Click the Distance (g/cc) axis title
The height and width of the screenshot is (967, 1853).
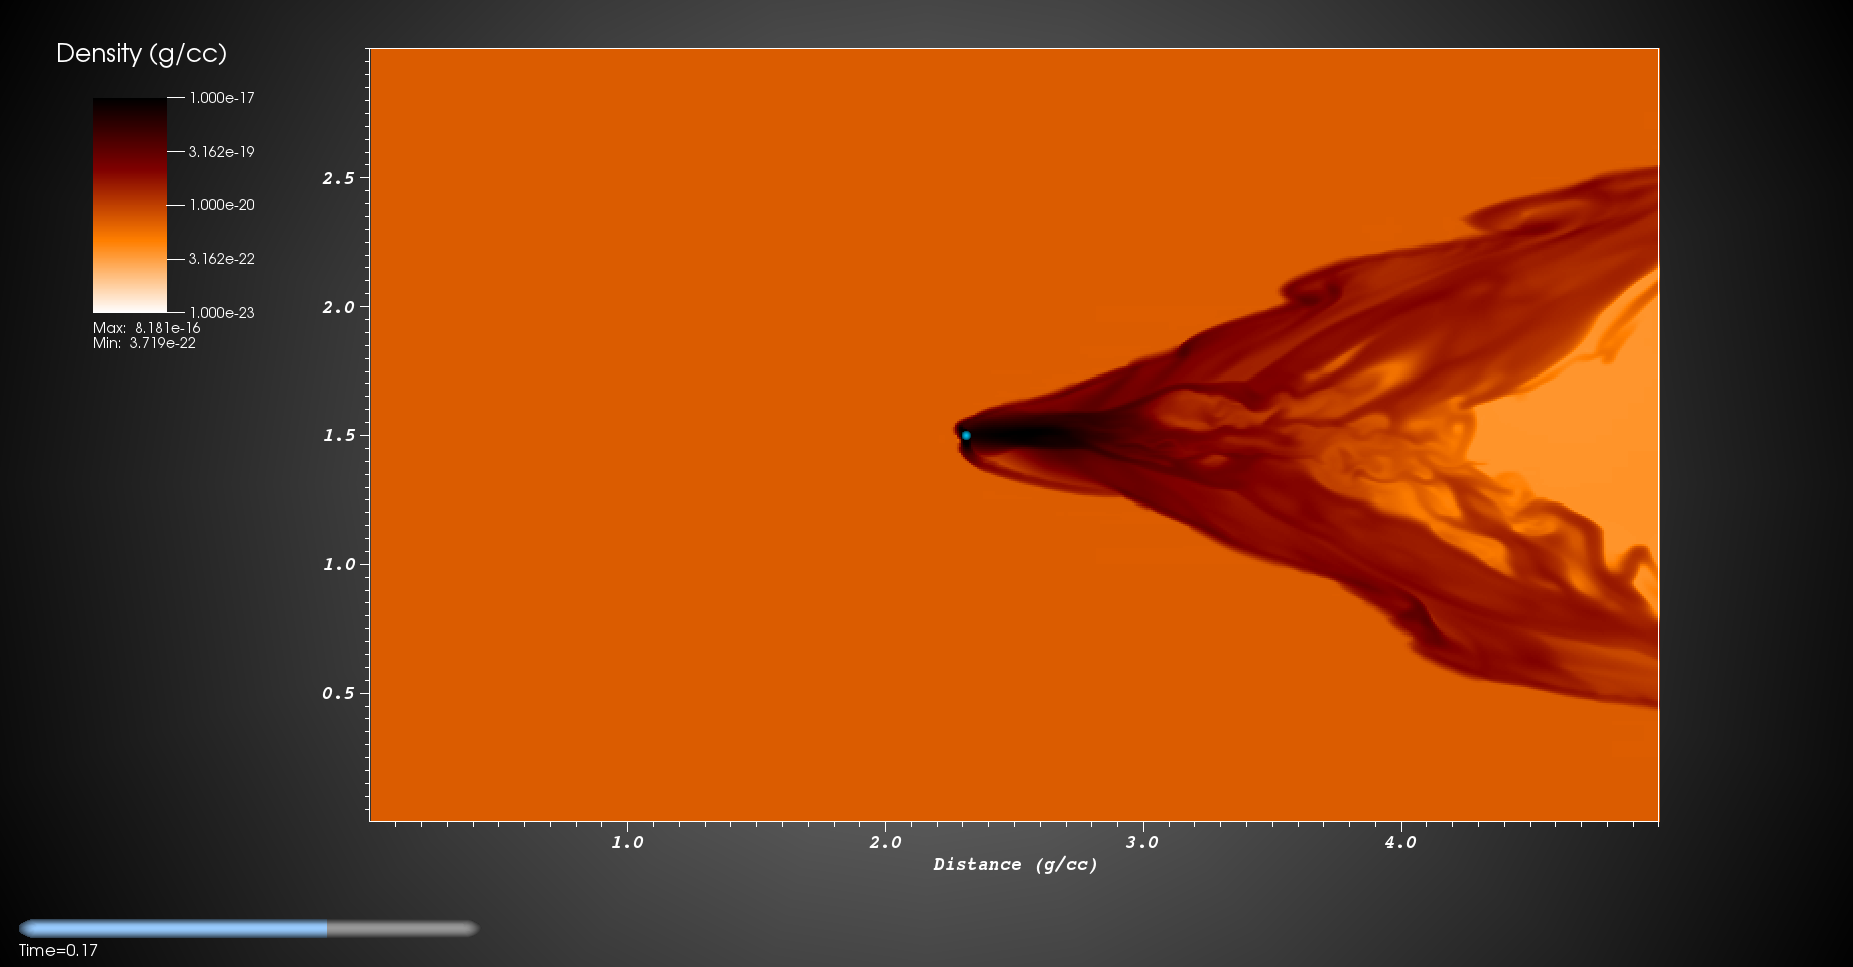(1015, 864)
